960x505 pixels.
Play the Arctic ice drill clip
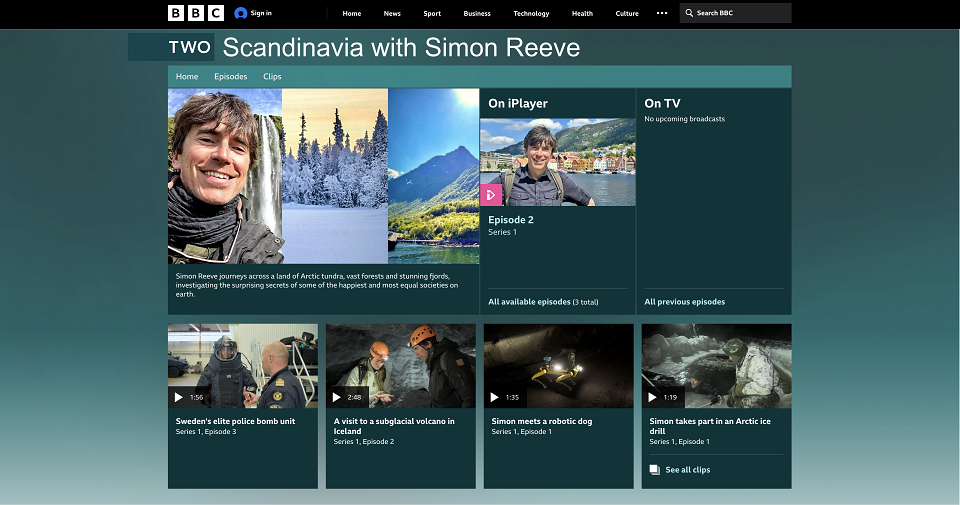click(653, 397)
